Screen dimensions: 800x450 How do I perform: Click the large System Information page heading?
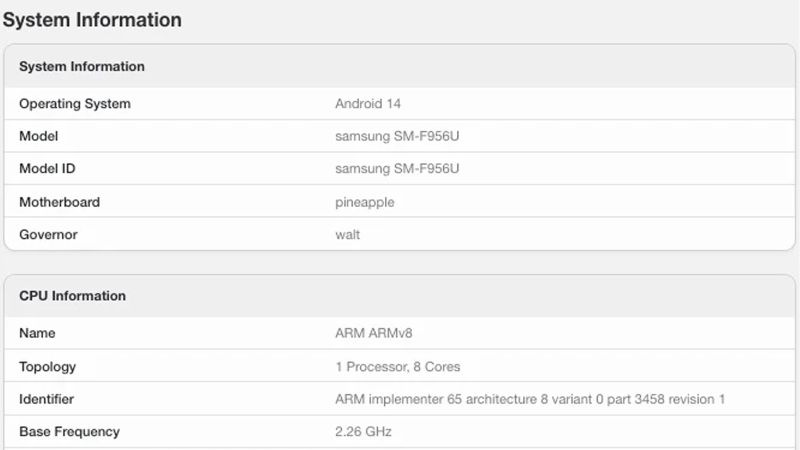point(92,20)
